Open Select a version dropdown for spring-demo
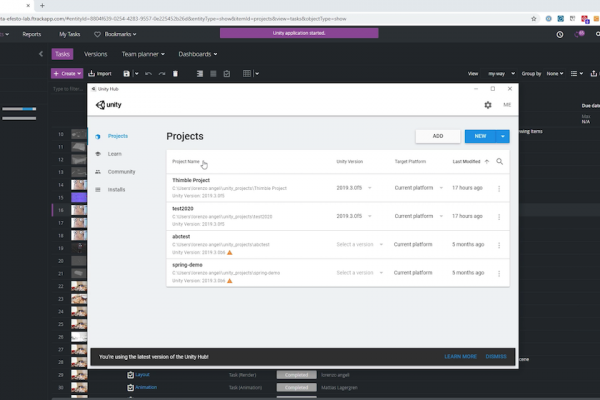600x400 pixels. tap(359, 273)
